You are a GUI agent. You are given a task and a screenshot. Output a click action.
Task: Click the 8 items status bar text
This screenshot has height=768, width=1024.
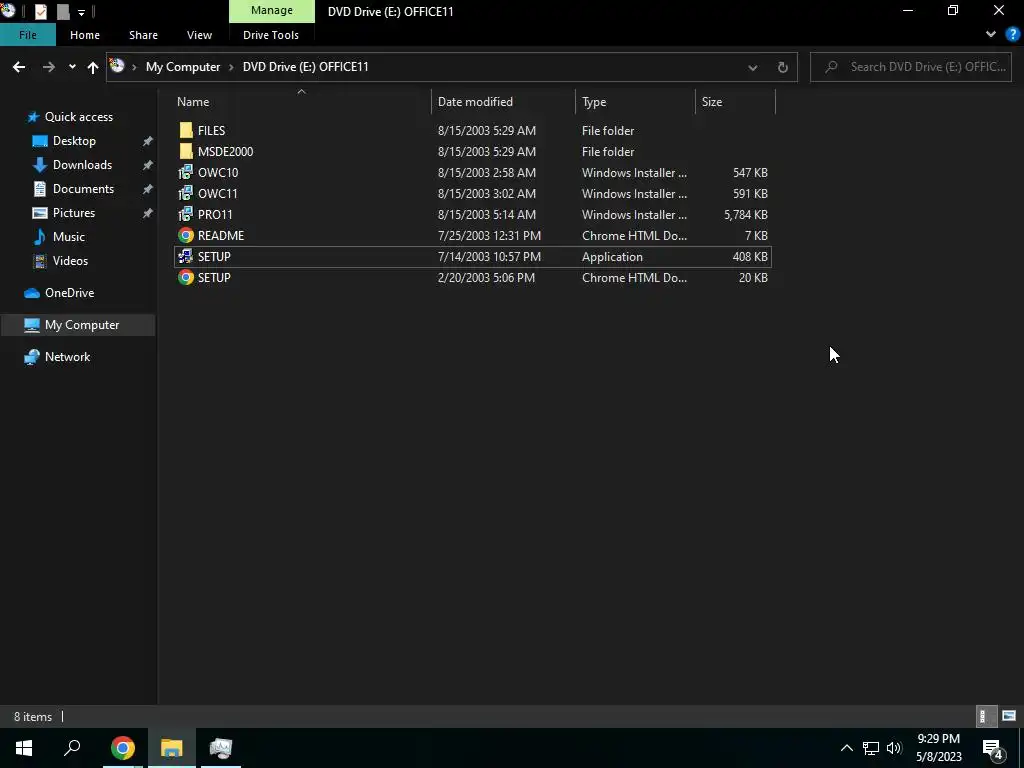[33, 716]
